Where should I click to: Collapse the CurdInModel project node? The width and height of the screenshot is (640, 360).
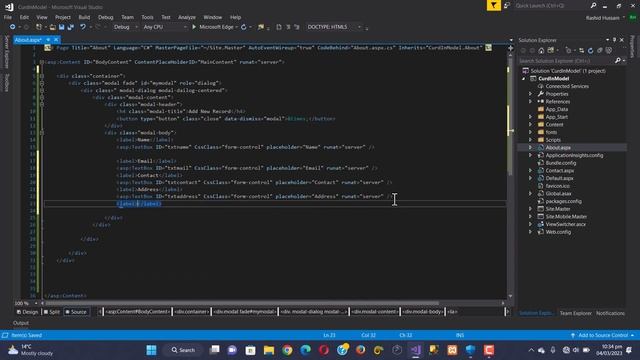point(524,78)
